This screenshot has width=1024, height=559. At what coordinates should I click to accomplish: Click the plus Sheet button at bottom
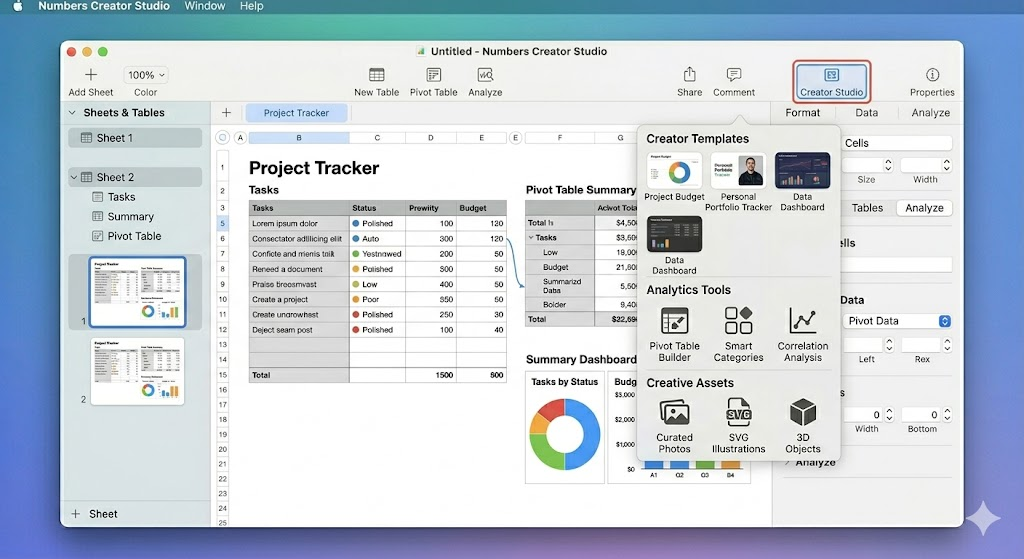click(x=95, y=514)
